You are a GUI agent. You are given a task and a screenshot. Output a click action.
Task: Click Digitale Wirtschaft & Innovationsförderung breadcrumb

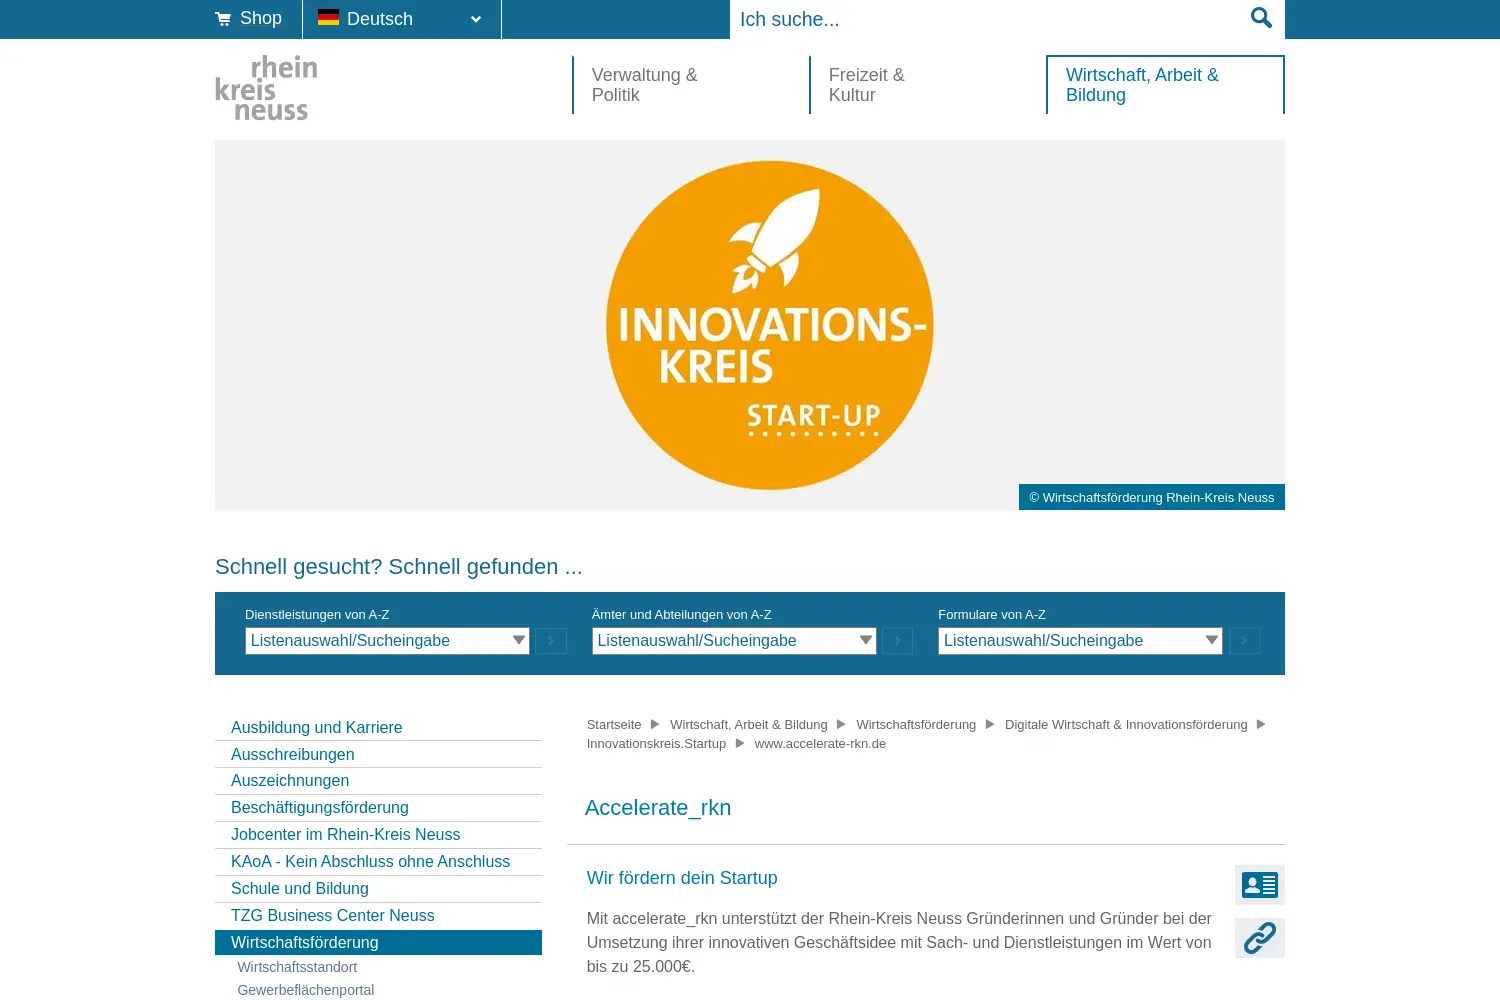pyautogui.click(x=1126, y=725)
